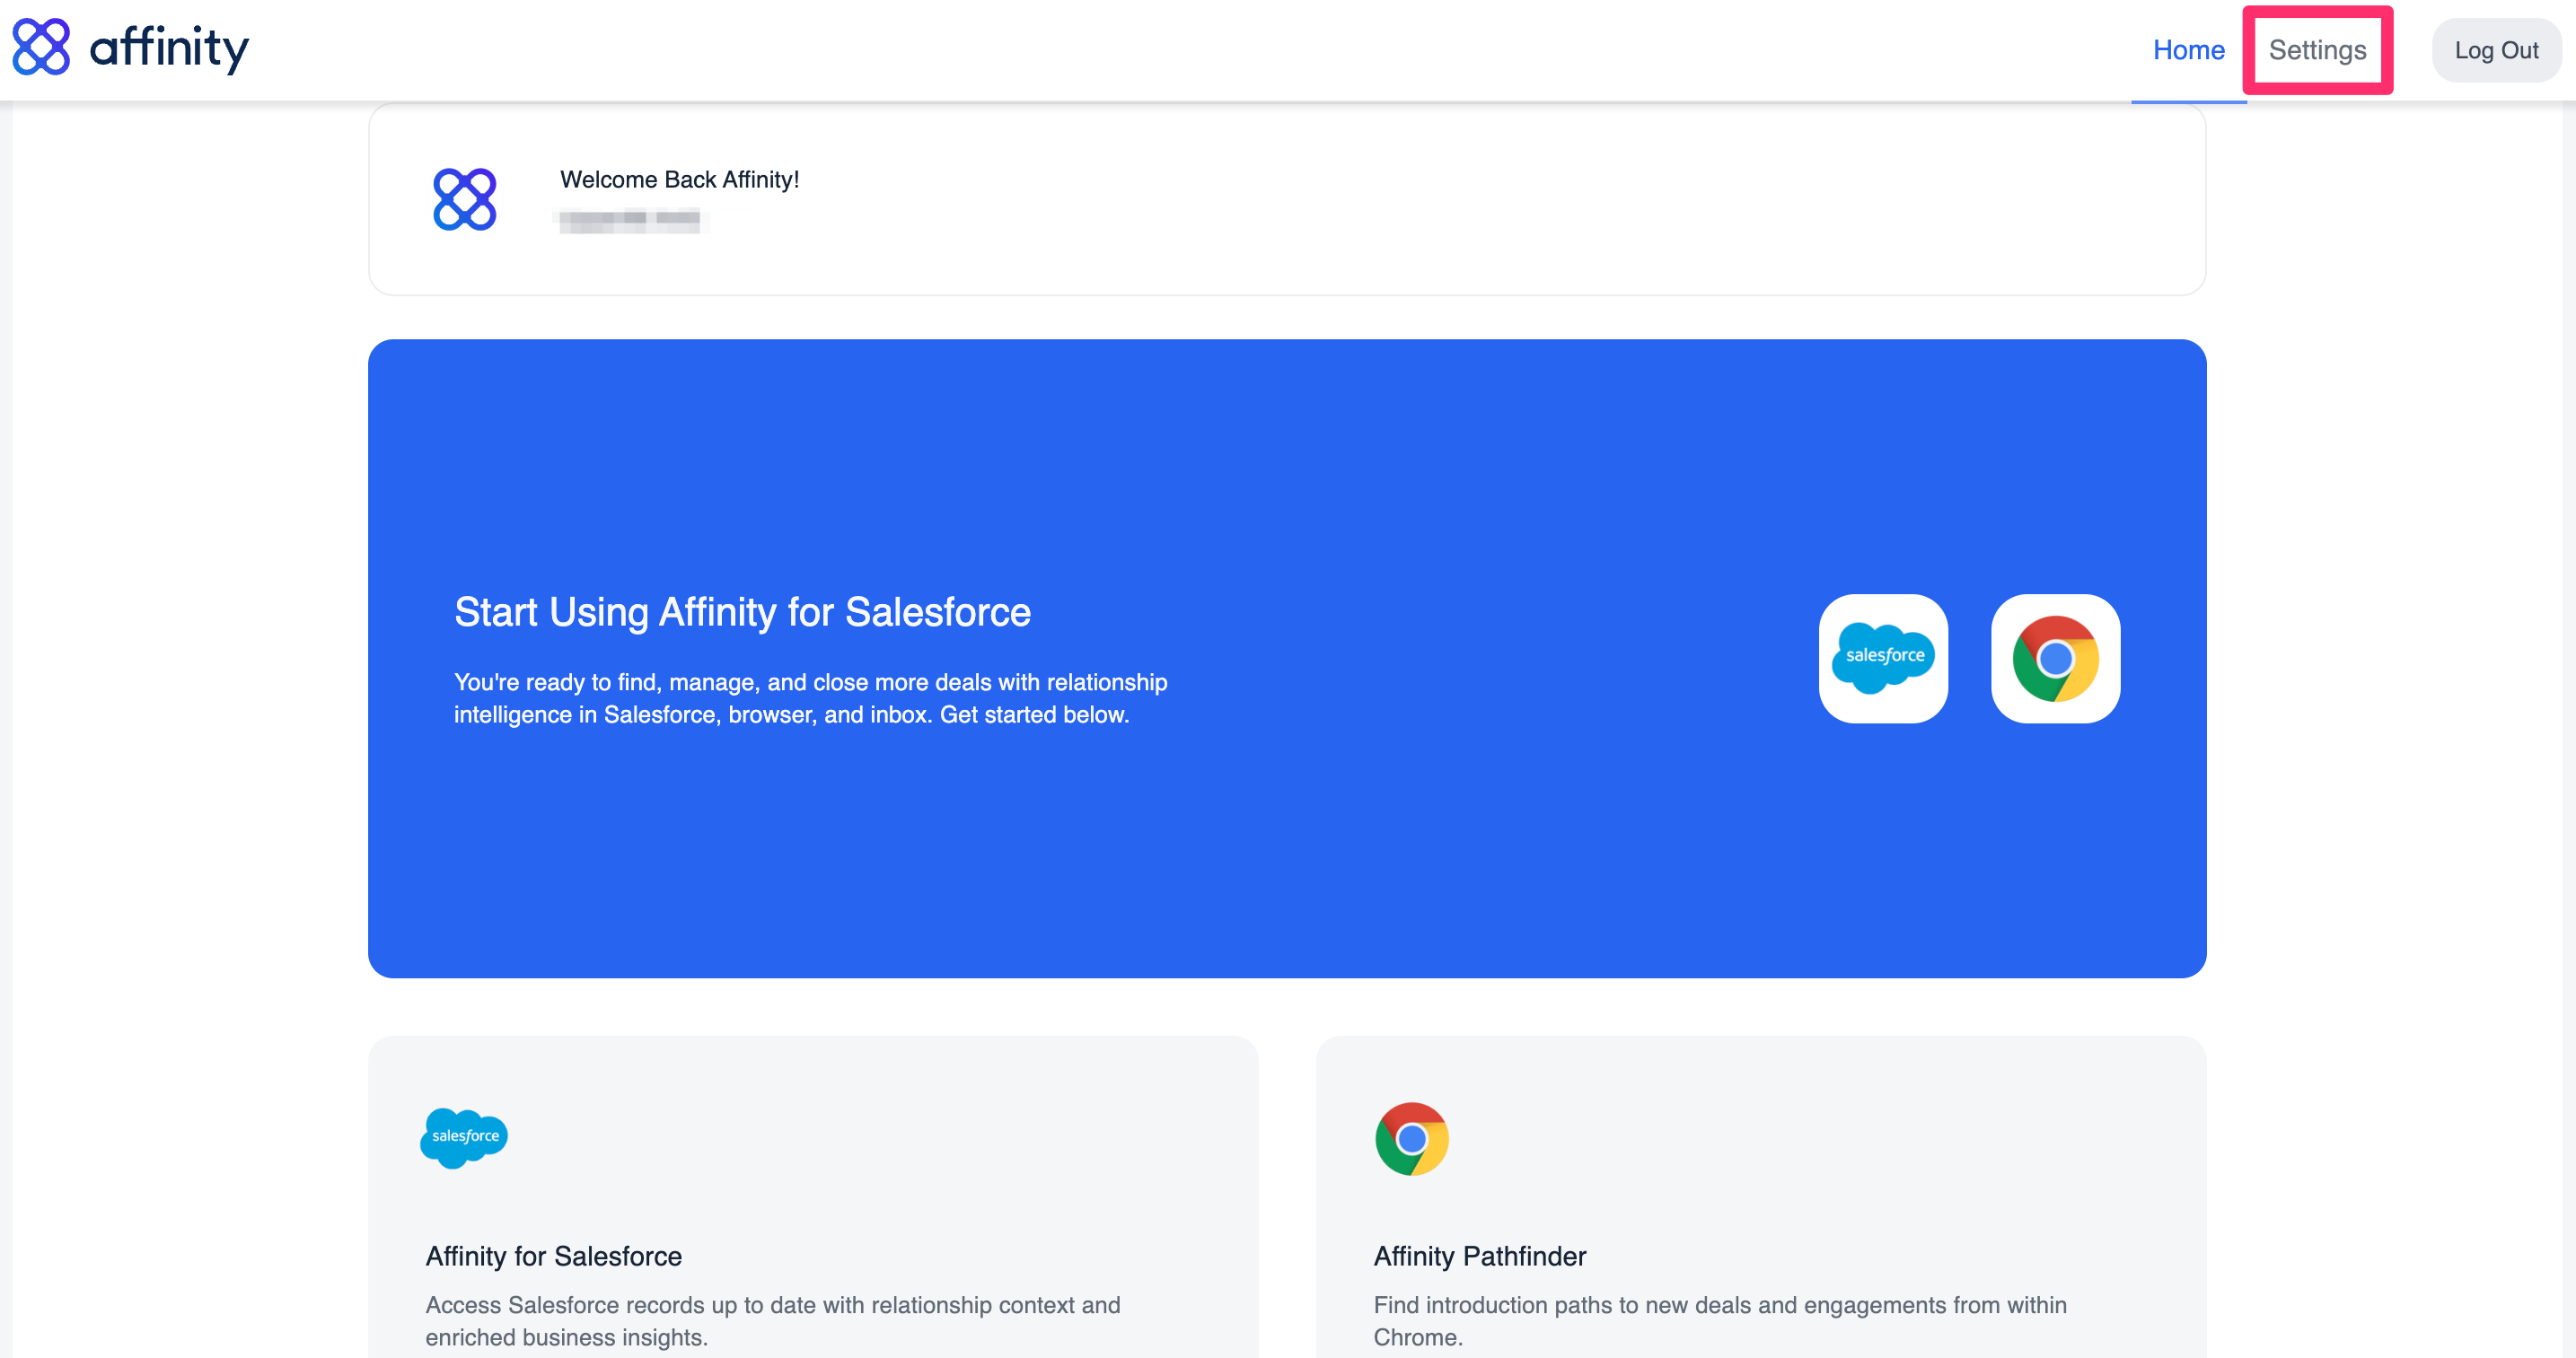
Task: Click the Affinity logo in the top navigation bar
Action: click(40, 47)
